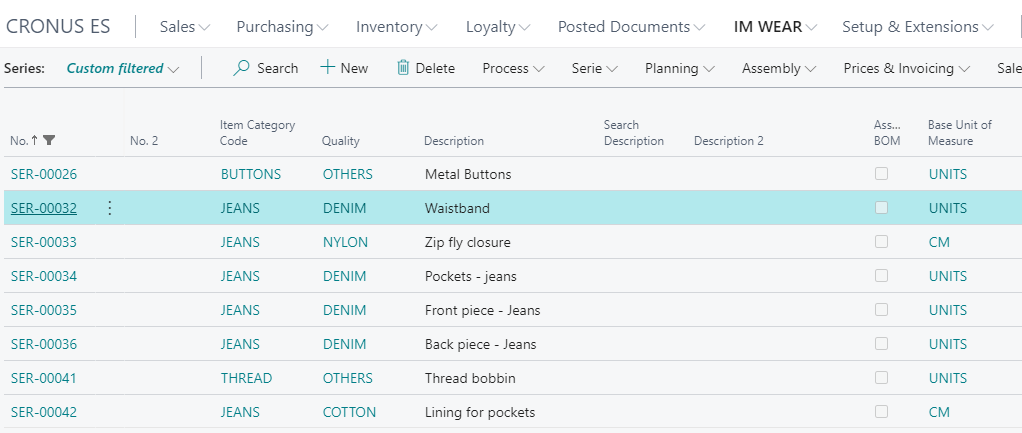
Task: Expand the Posted Documents menu
Action: (x=631, y=27)
